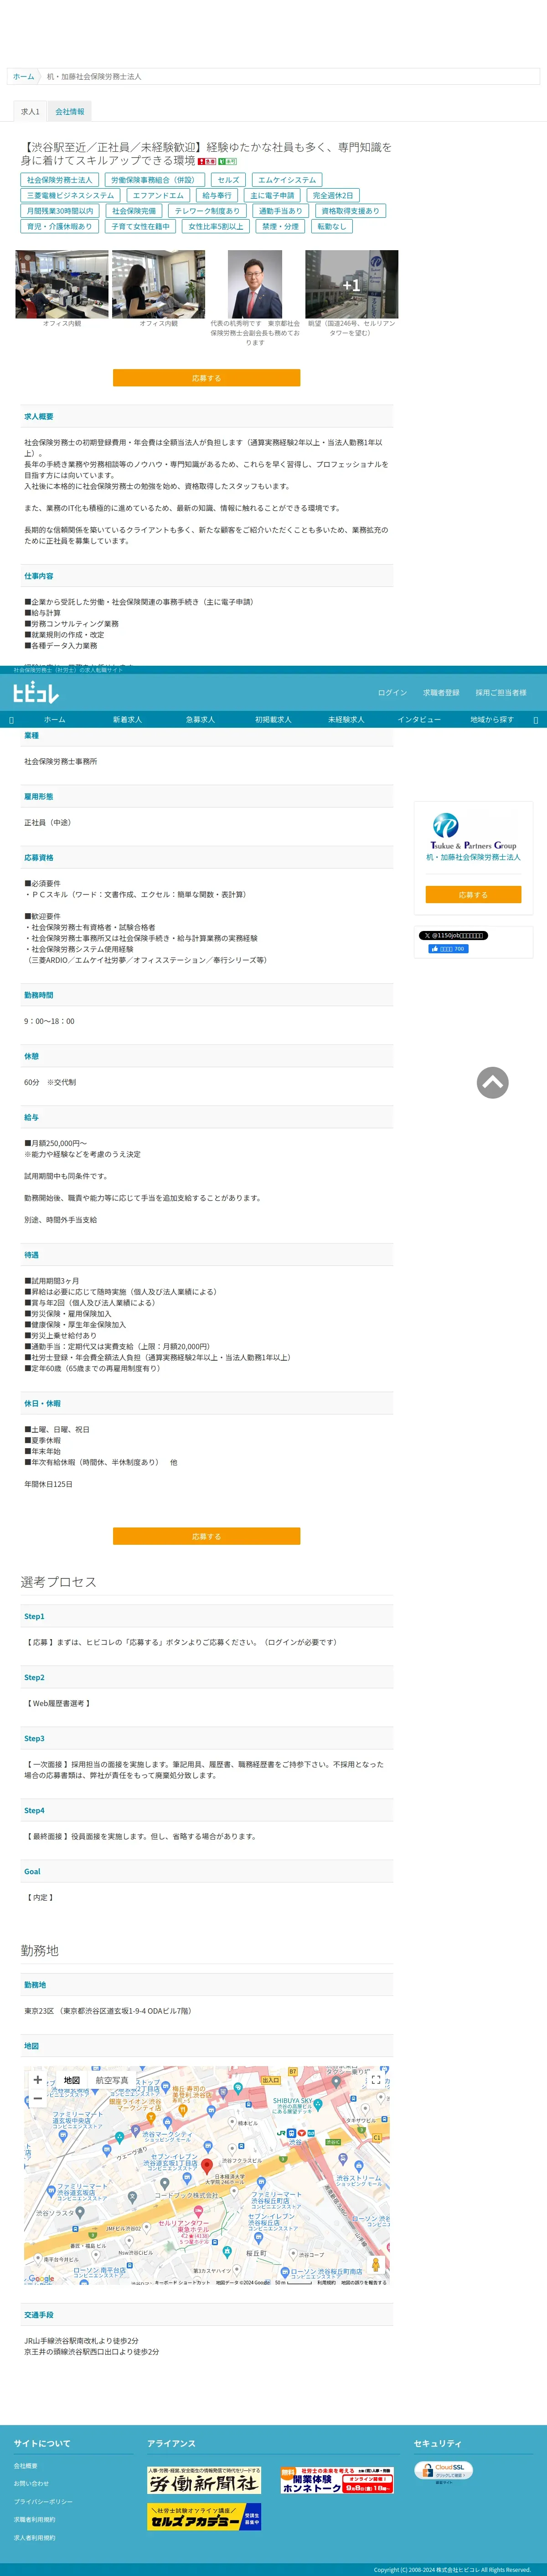The image size is (547, 2576).
Task: Select the 月間残業30時間以内 tag
Action: [60, 211]
